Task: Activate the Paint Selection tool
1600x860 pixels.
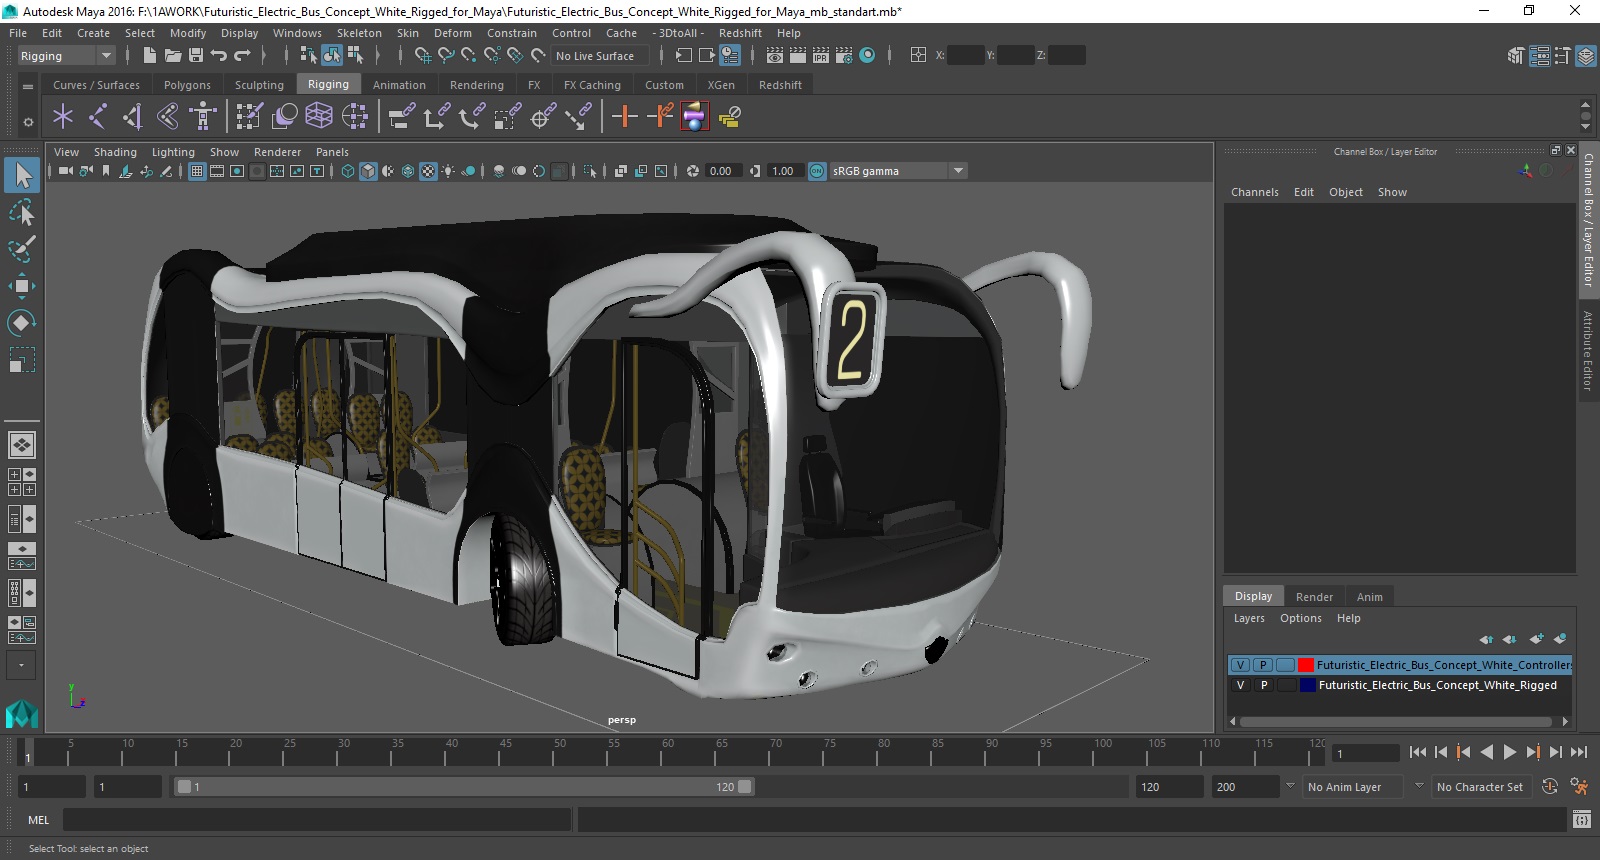Action: pyautogui.click(x=22, y=249)
